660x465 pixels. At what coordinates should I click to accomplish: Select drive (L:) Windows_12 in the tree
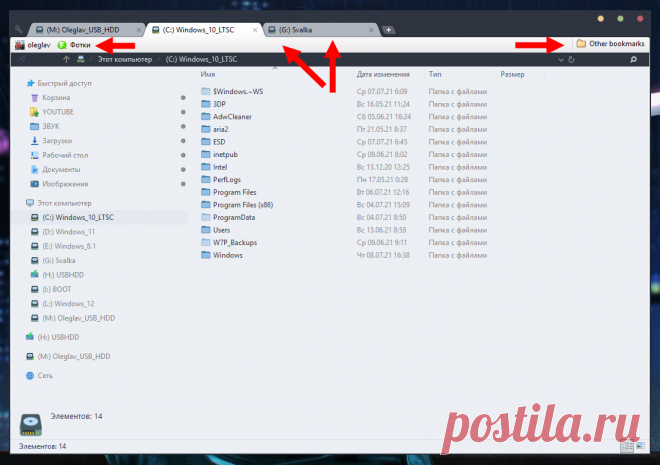pos(63,303)
